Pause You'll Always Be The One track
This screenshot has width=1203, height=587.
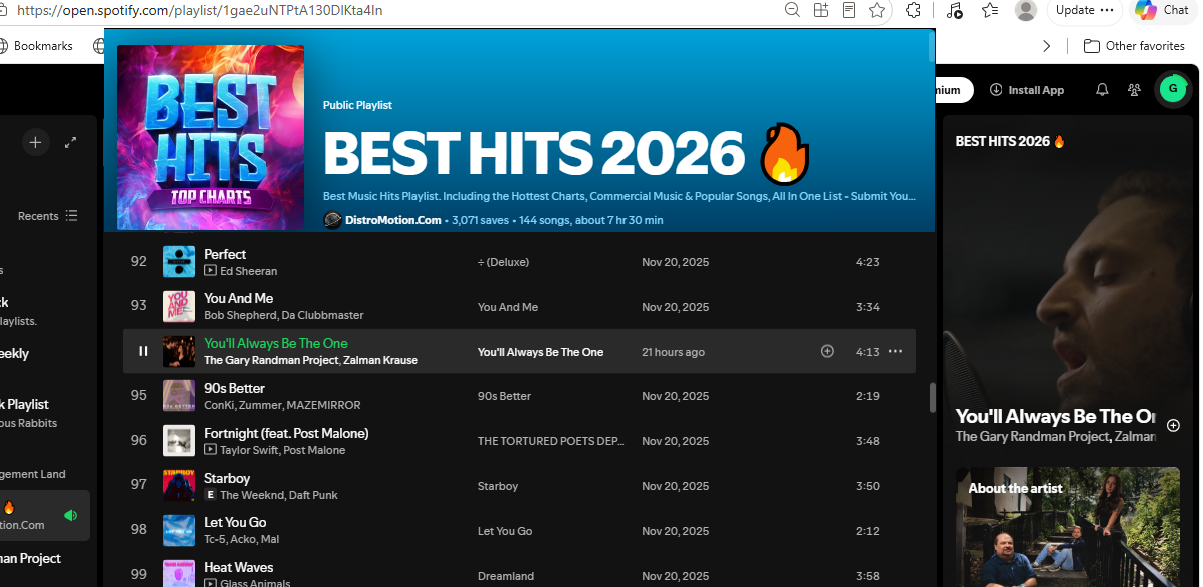143,351
